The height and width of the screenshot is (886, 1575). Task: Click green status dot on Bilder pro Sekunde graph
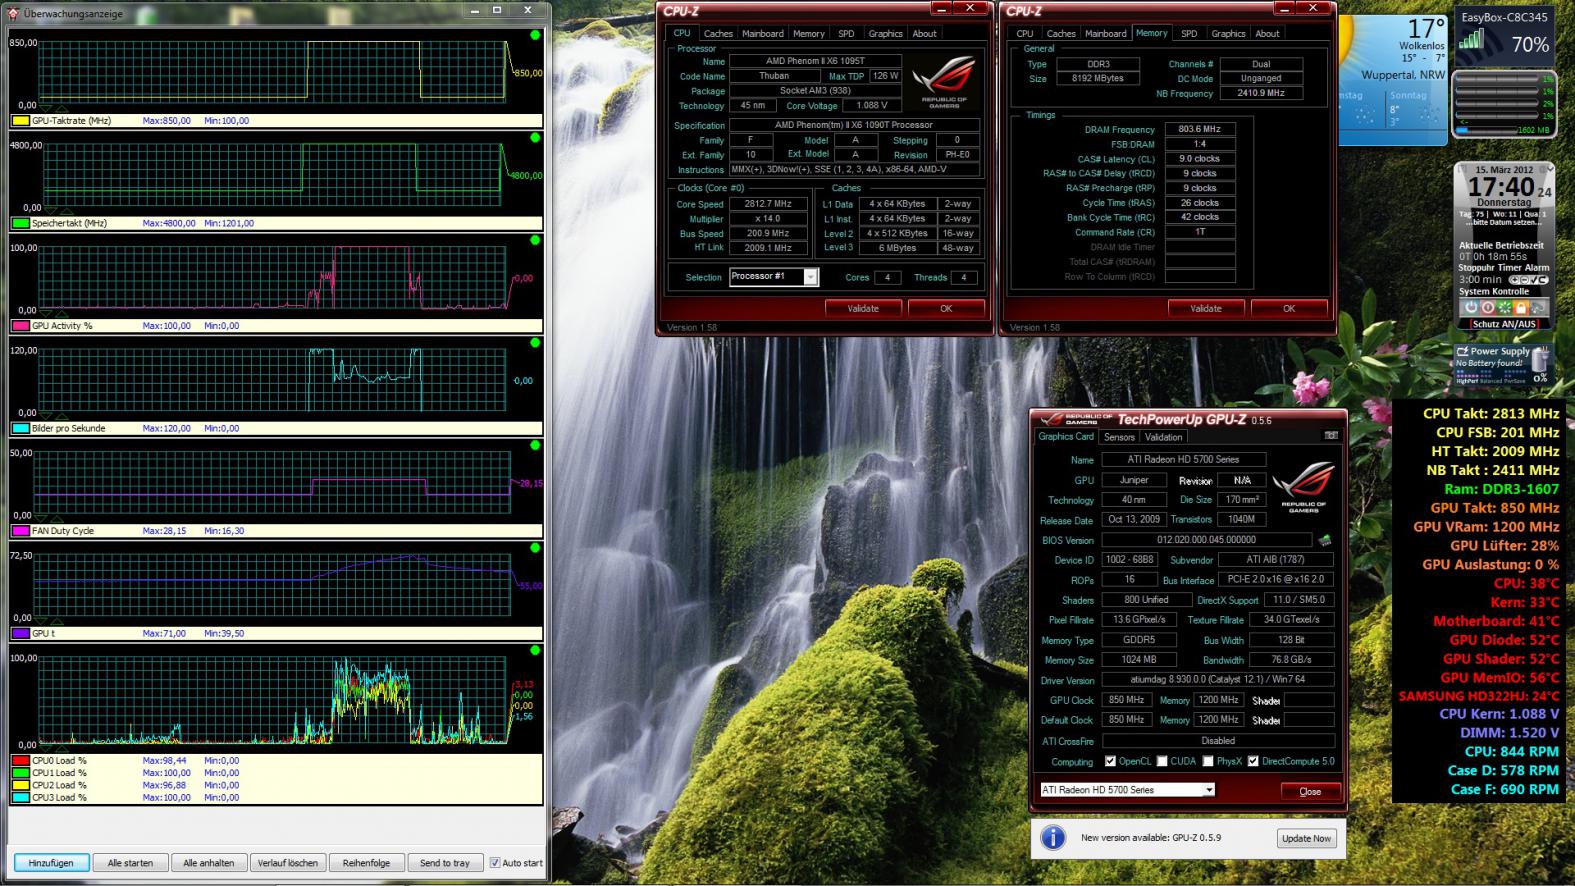click(x=535, y=343)
